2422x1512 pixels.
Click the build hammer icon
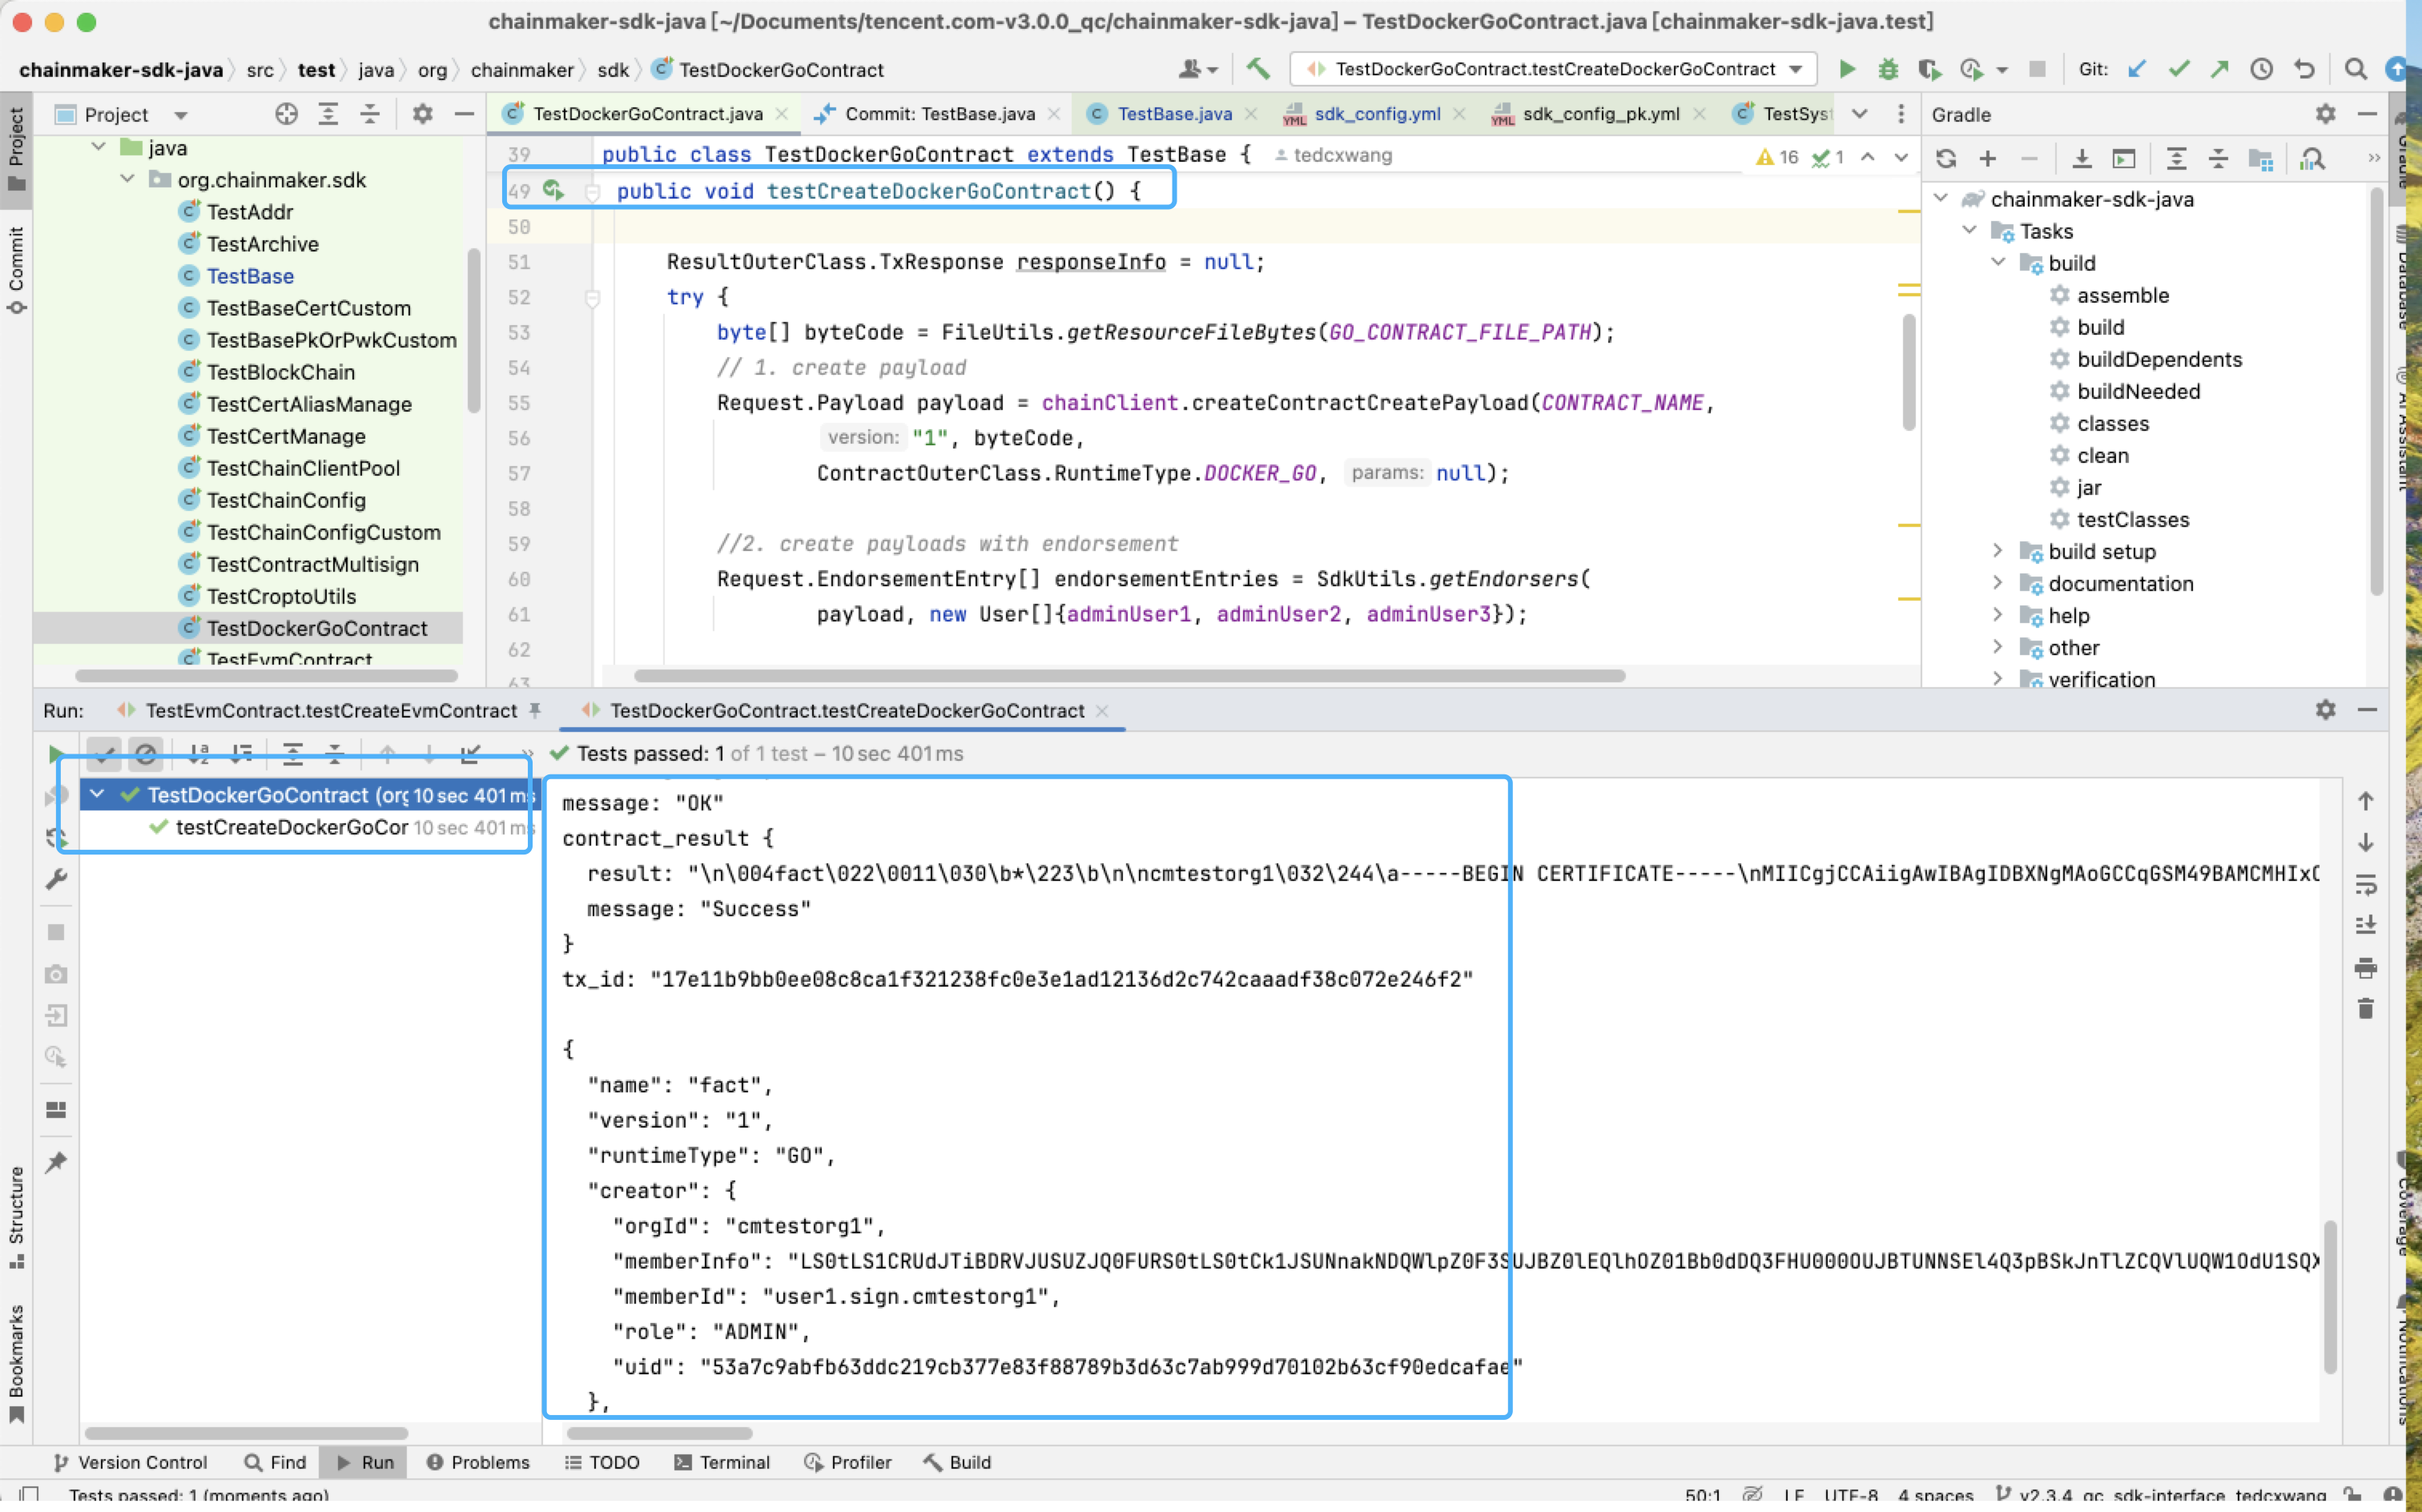point(1258,69)
